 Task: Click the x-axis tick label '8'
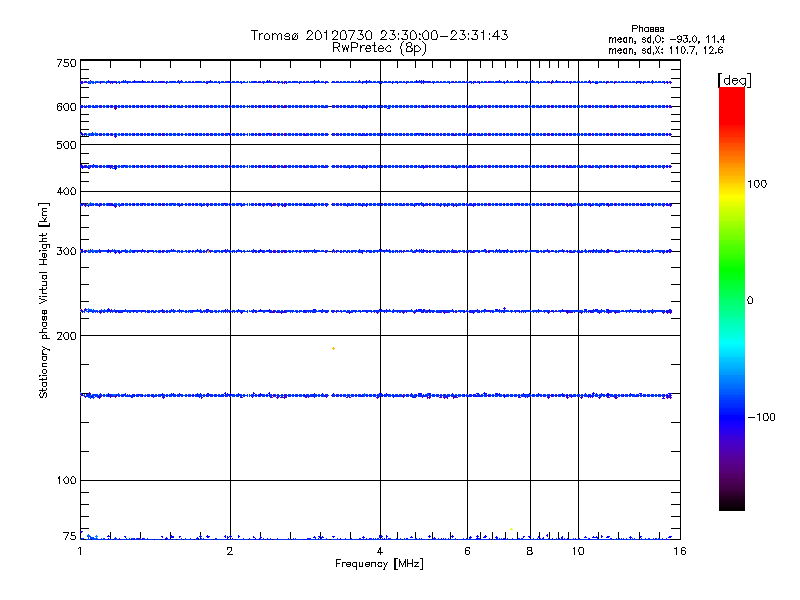[x=530, y=551]
